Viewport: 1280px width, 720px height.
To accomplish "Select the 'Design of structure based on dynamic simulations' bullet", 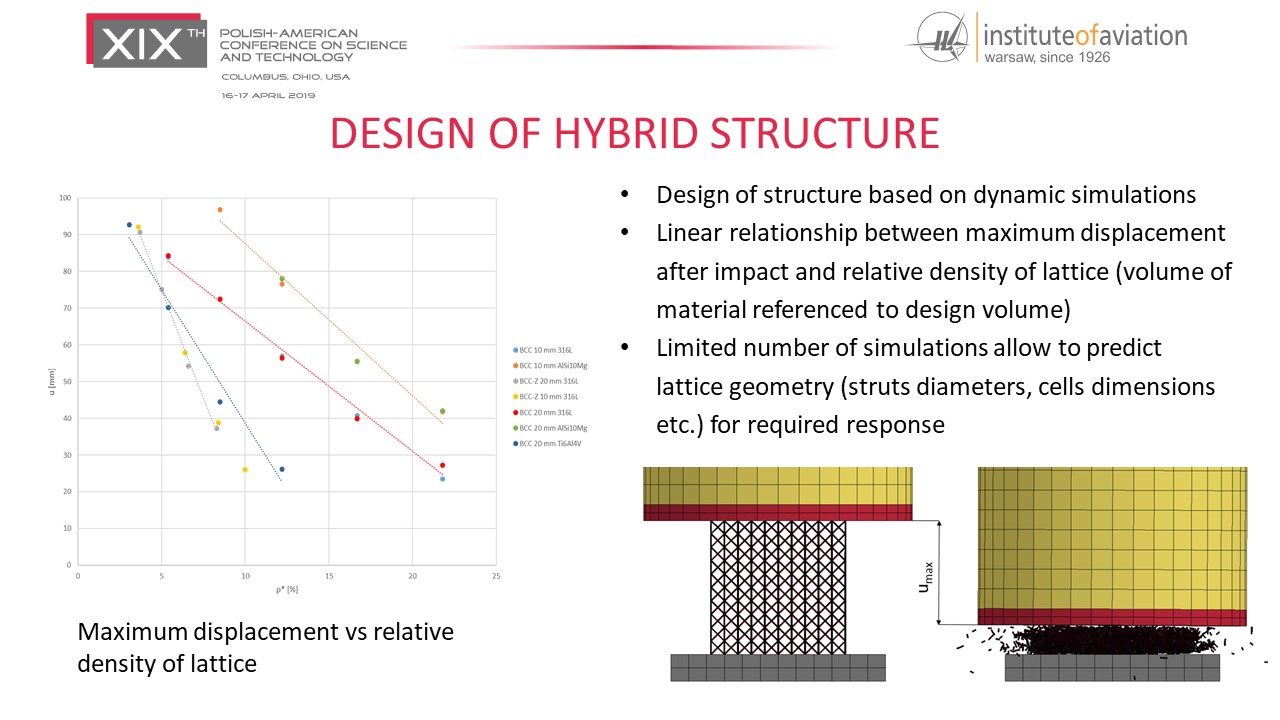I will [x=926, y=195].
